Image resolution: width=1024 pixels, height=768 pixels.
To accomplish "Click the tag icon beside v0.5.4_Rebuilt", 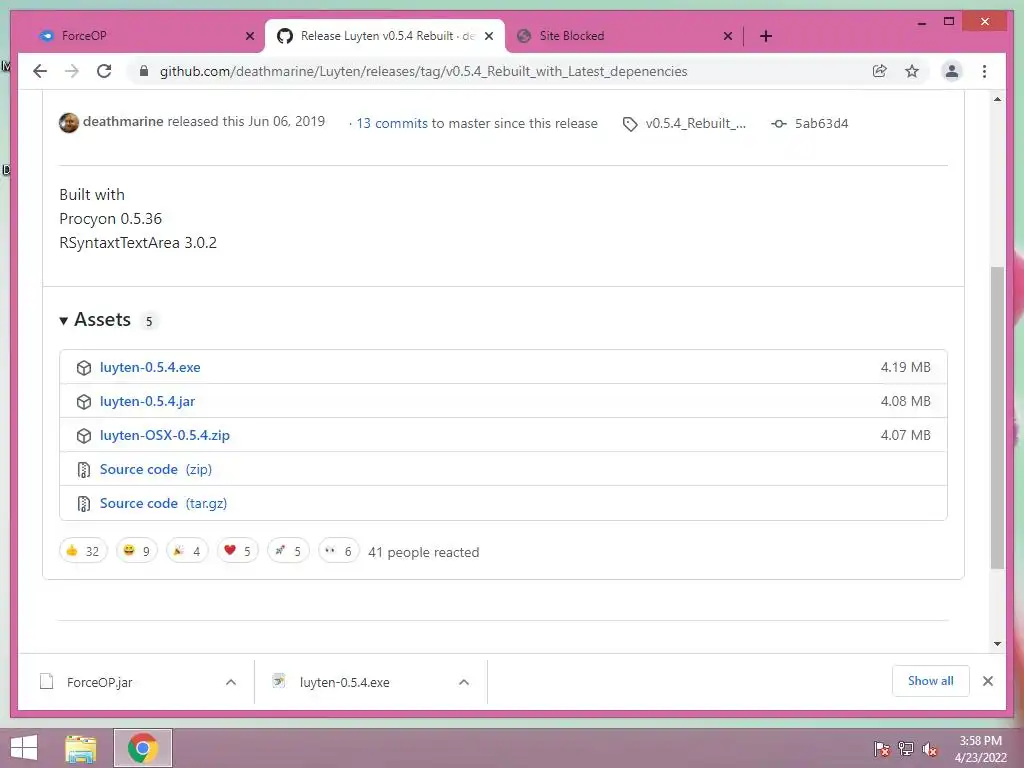I will (x=630, y=124).
